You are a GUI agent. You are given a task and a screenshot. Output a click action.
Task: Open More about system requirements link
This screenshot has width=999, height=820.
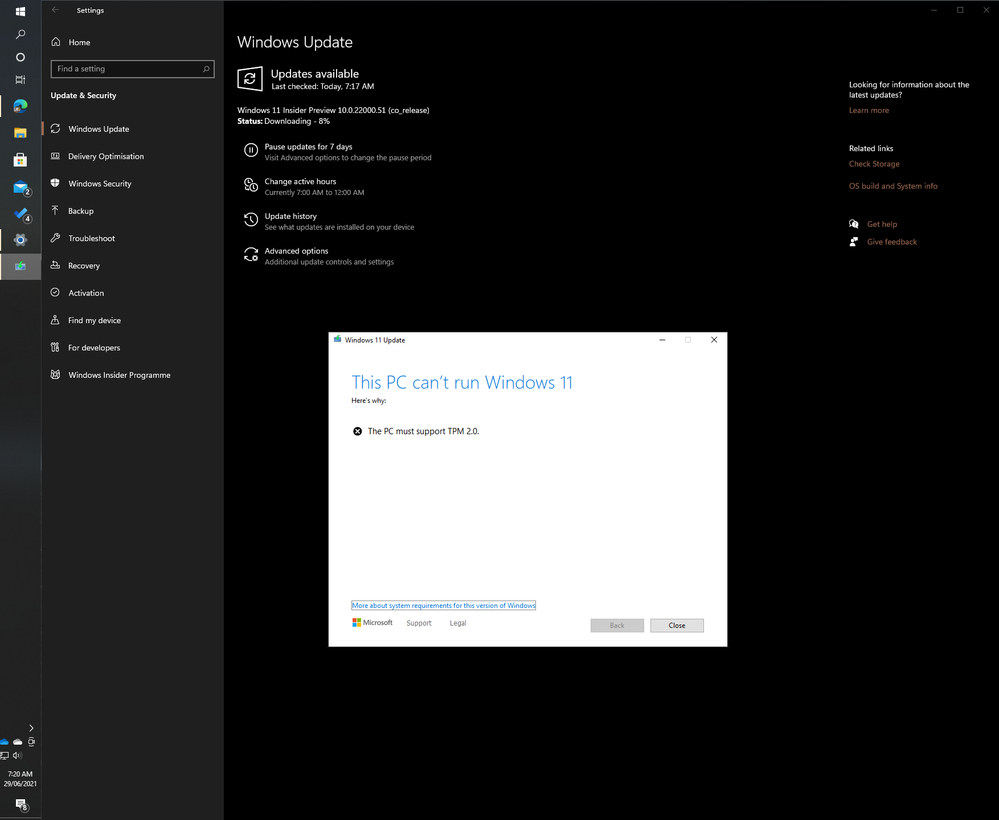click(443, 605)
